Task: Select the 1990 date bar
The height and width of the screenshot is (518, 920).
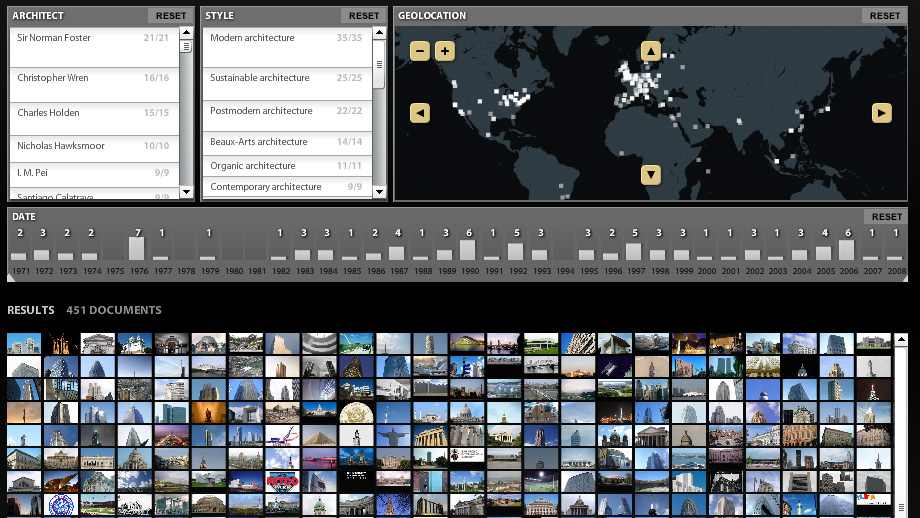Action: [467, 250]
